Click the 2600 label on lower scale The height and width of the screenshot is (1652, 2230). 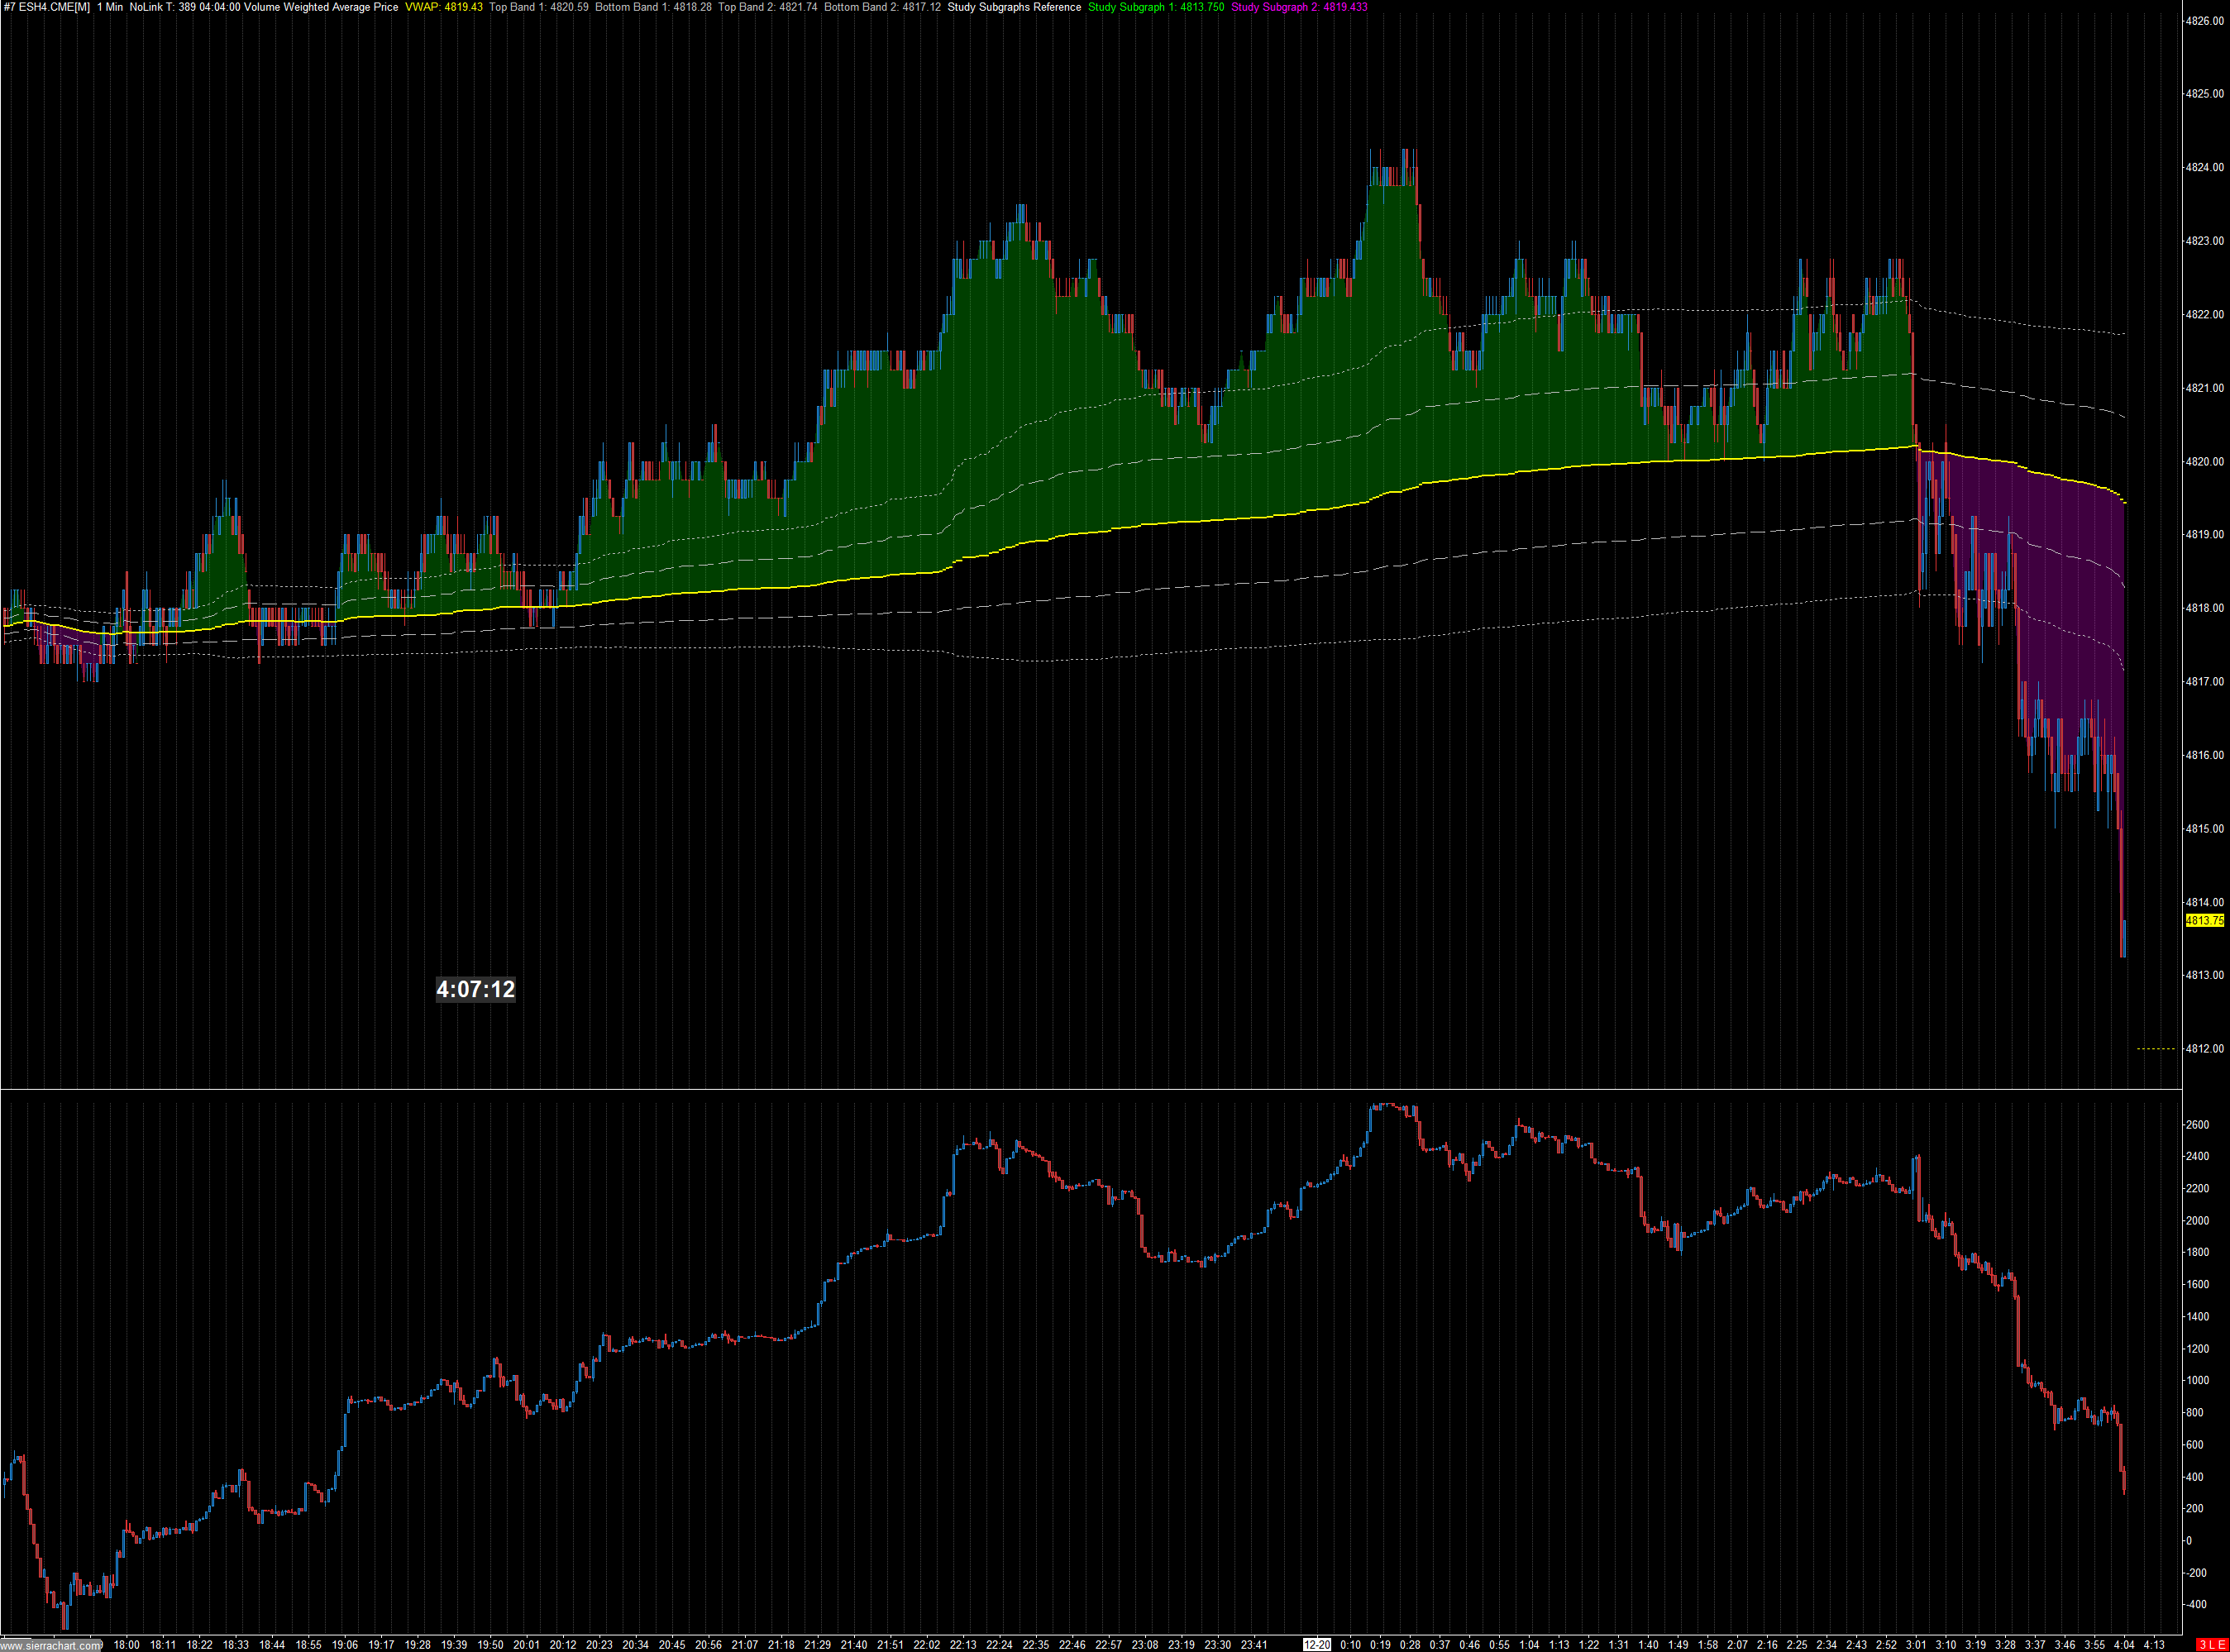[x=2196, y=1125]
